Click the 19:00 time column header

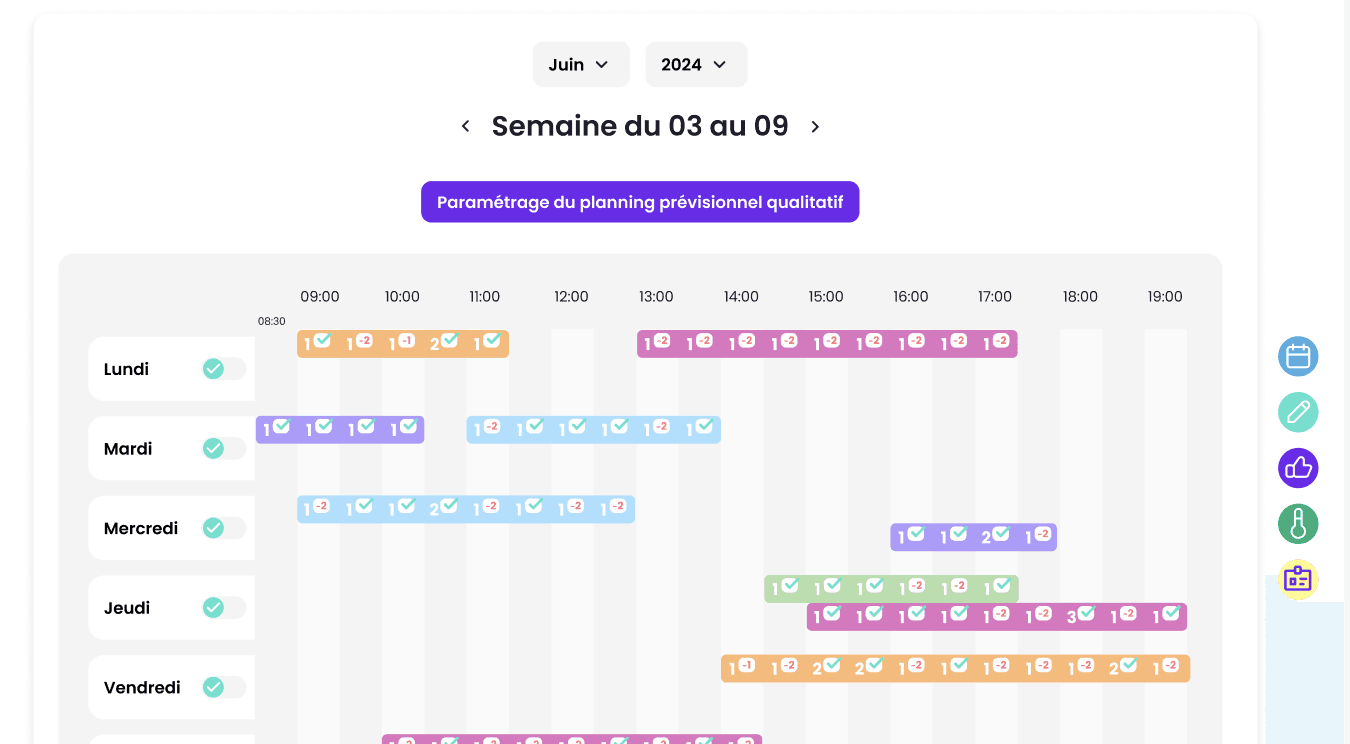pos(1165,296)
